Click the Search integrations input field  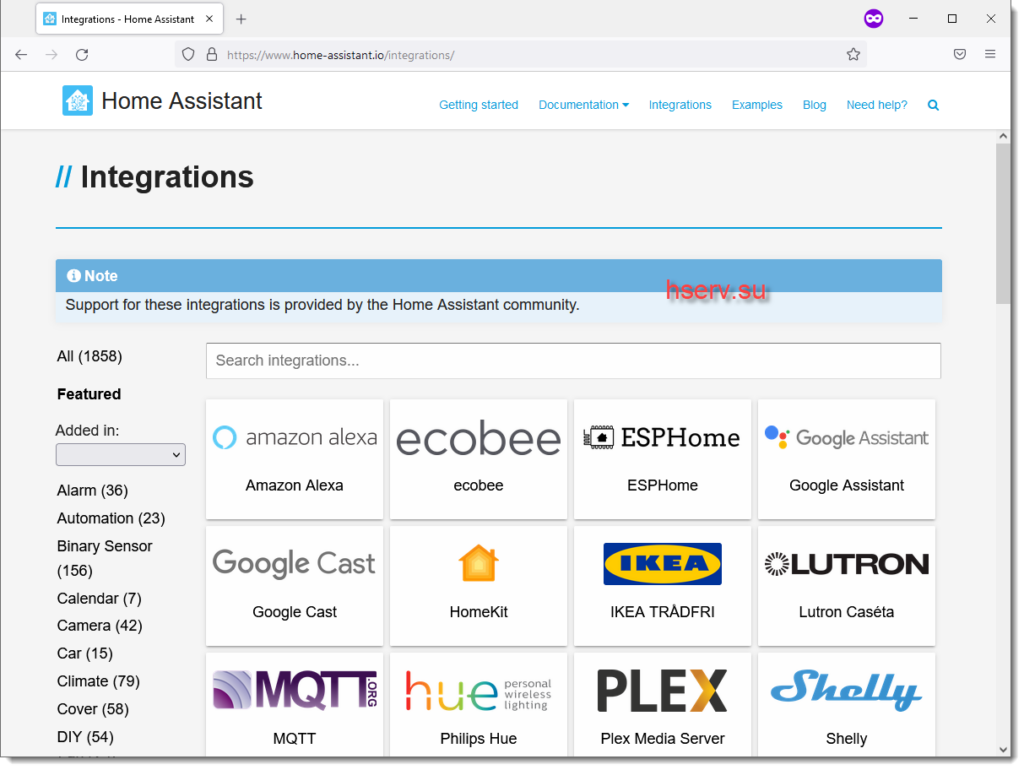tap(573, 361)
